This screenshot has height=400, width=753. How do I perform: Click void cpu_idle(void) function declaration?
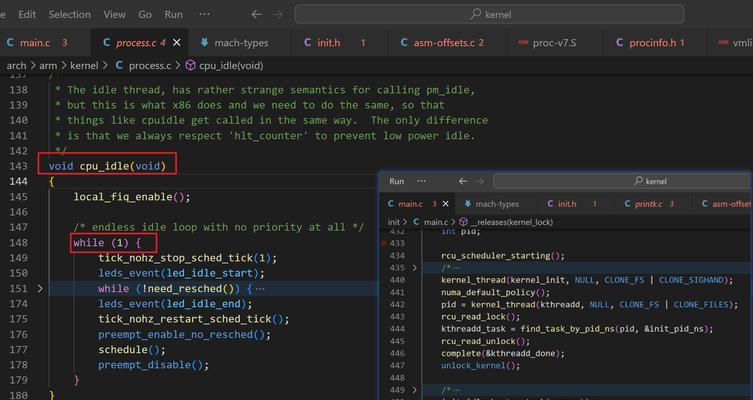pyautogui.click(x=107, y=166)
